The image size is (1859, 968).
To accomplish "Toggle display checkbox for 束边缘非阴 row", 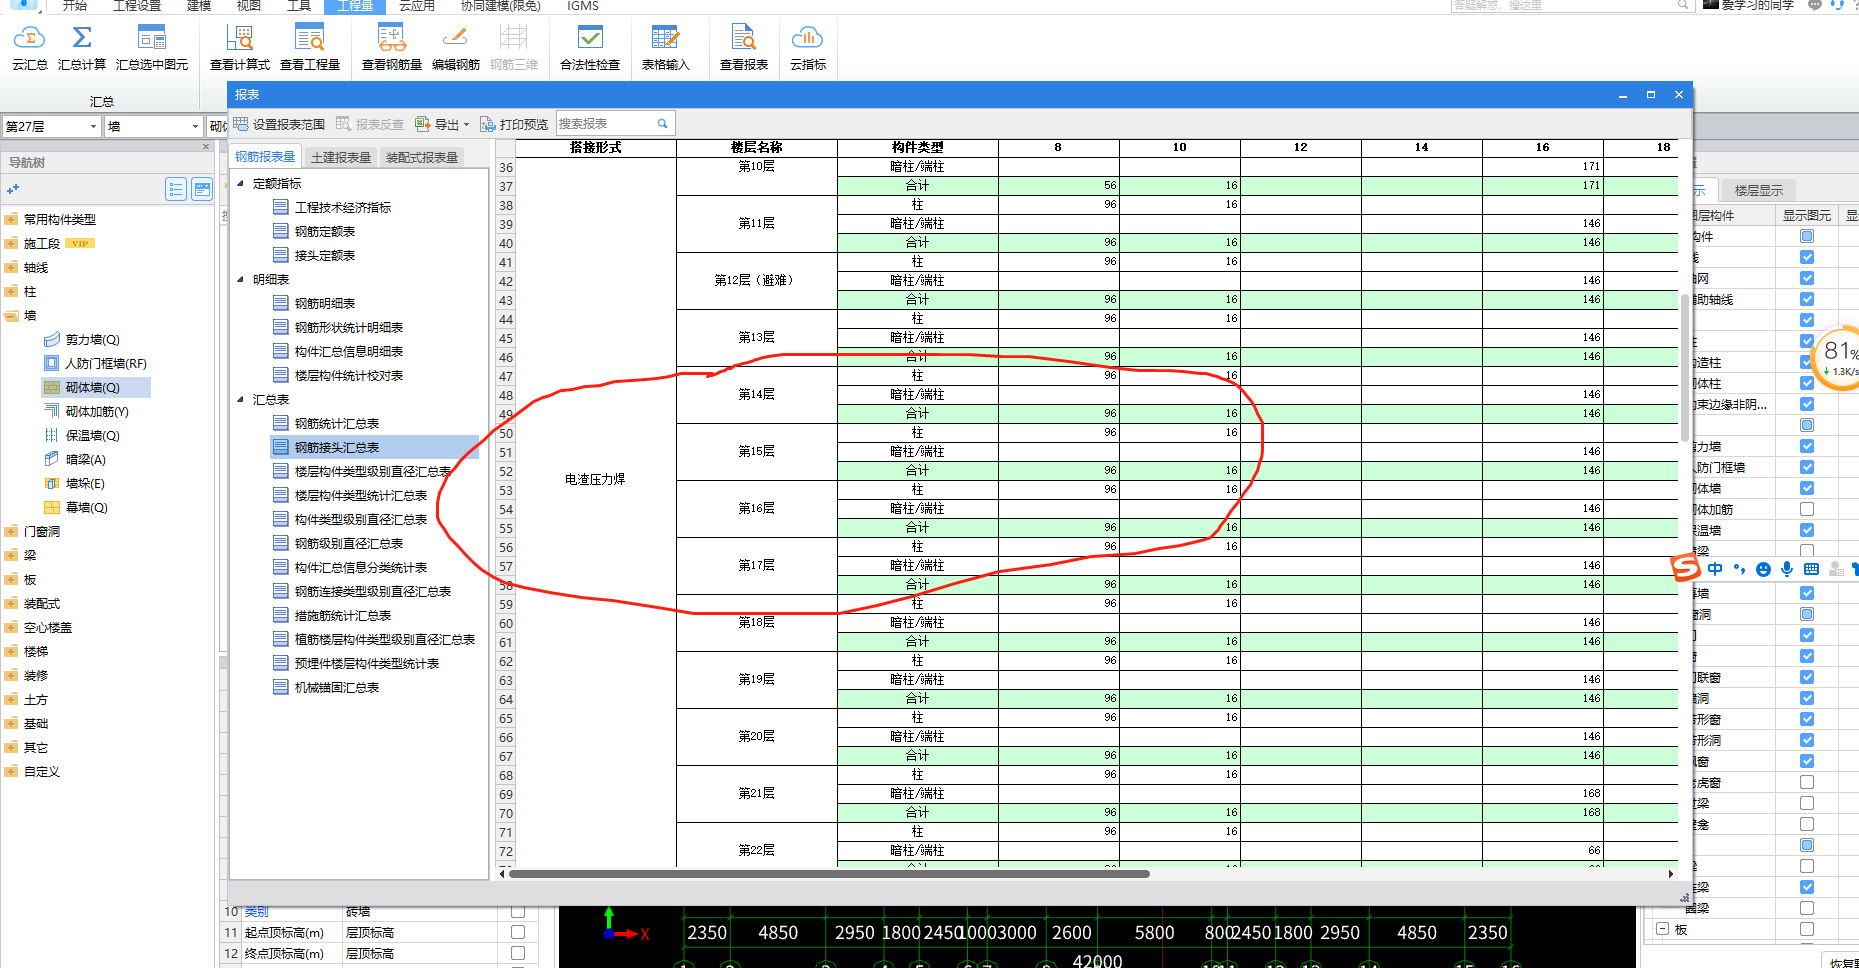I will pos(1807,404).
